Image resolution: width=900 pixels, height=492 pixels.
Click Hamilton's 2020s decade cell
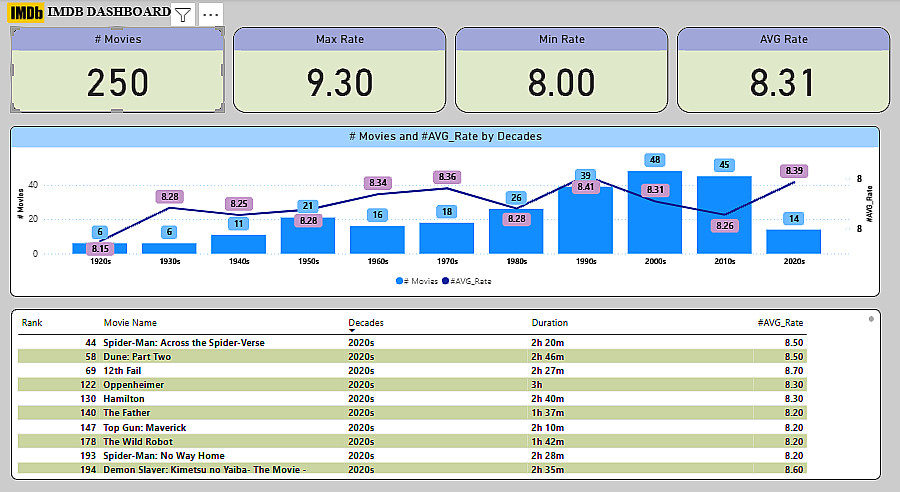coord(361,398)
